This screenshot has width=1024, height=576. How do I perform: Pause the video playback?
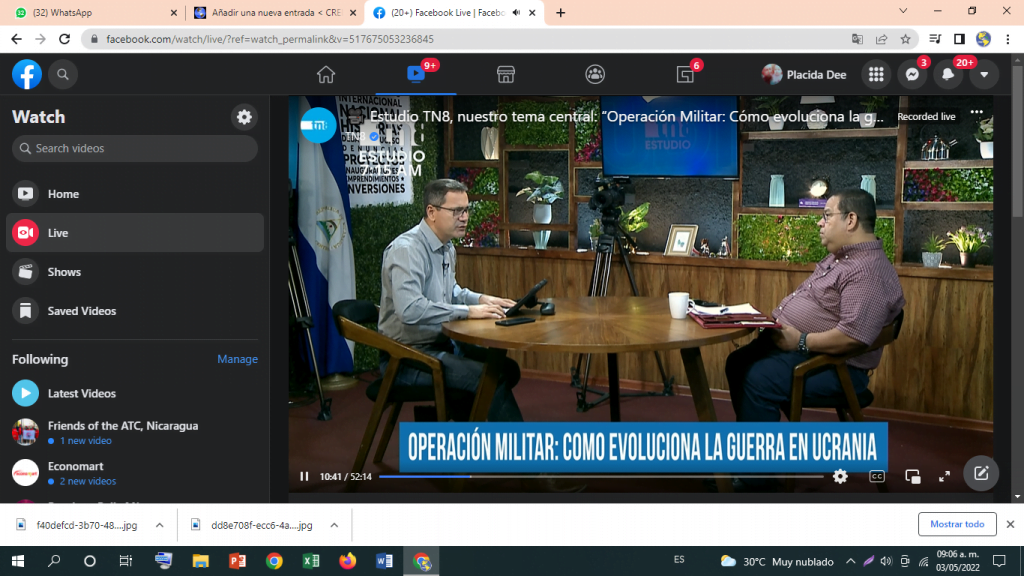pos(304,476)
